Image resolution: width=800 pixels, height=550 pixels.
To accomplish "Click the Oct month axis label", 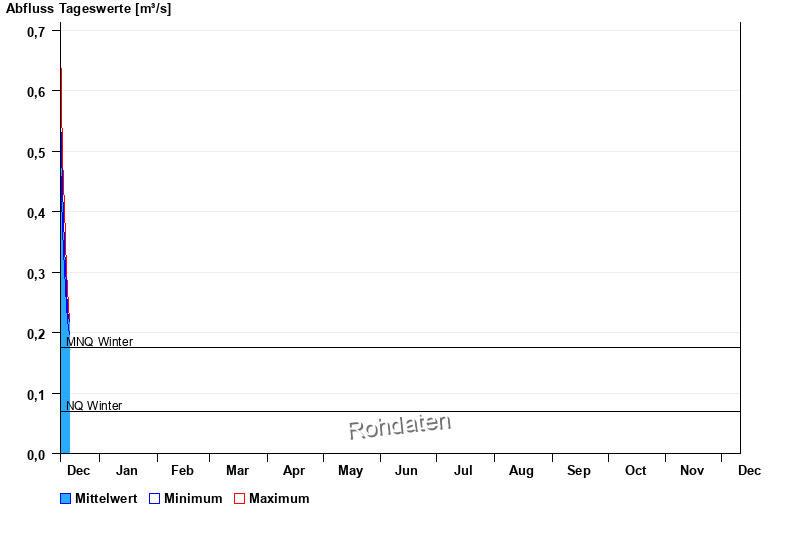I will (x=636, y=471).
